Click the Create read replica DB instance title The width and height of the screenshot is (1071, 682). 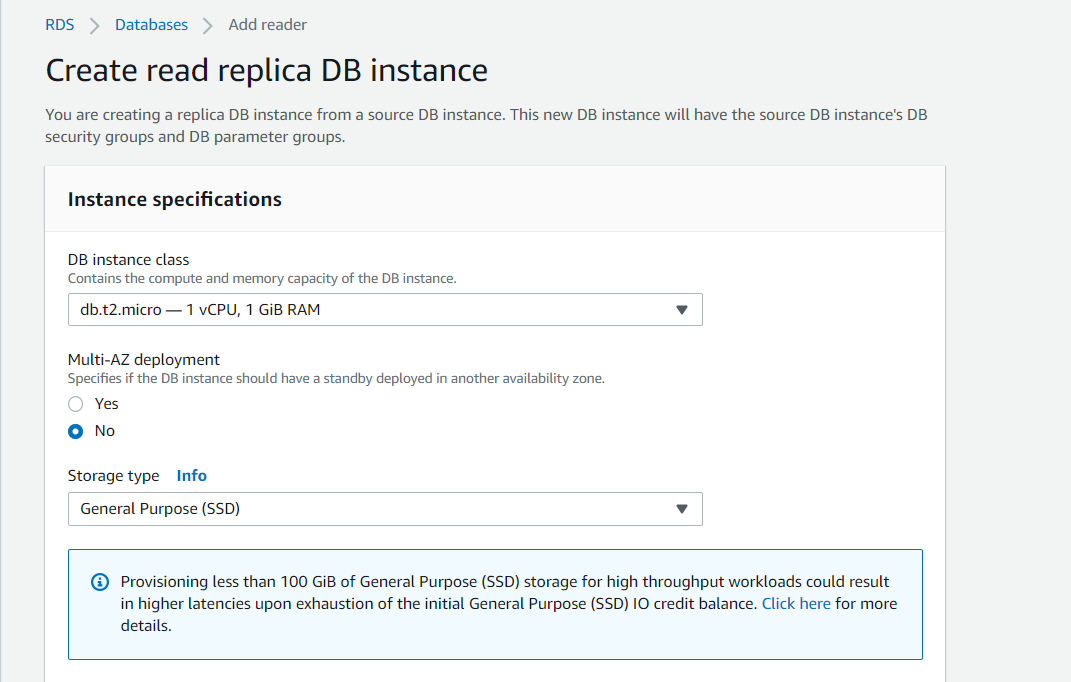click(266, 70)
